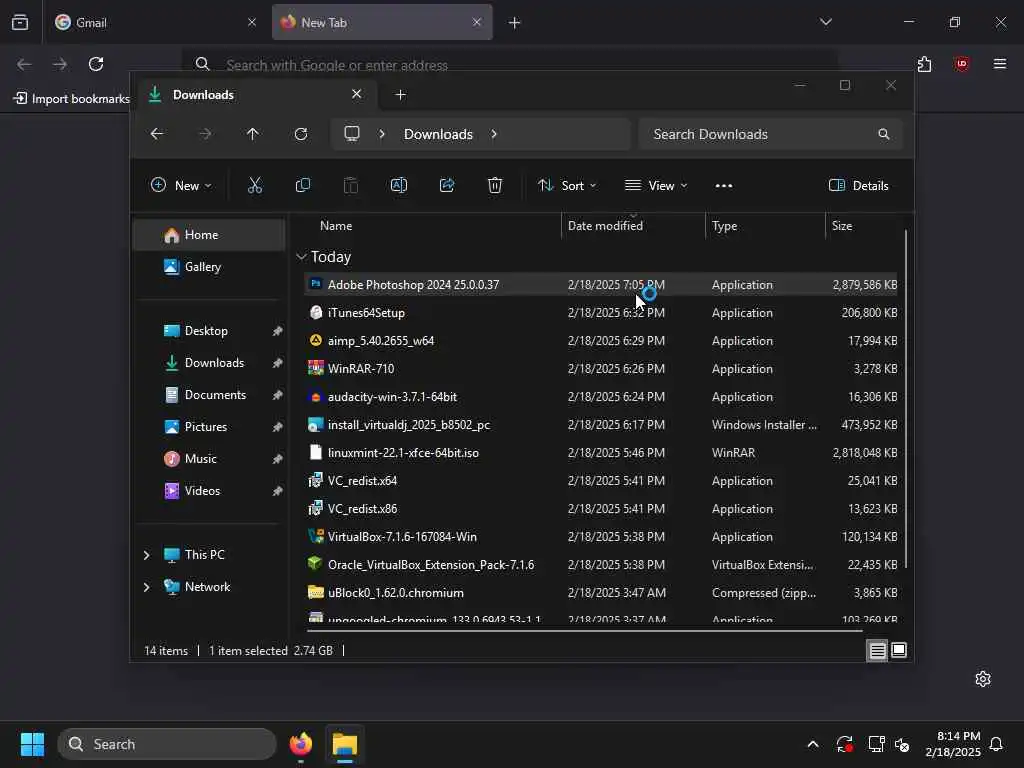Click the chevron after Downloads in address bar
Screen dimensions: 1024x768
[x=494, y=134]
